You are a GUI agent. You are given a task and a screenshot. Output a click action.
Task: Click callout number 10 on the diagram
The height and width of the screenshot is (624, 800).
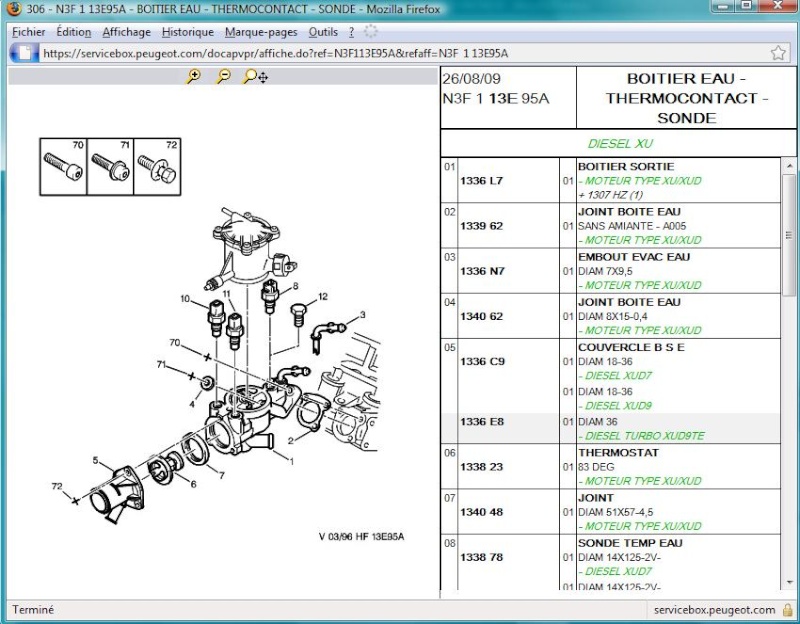[x=185, y=298]
